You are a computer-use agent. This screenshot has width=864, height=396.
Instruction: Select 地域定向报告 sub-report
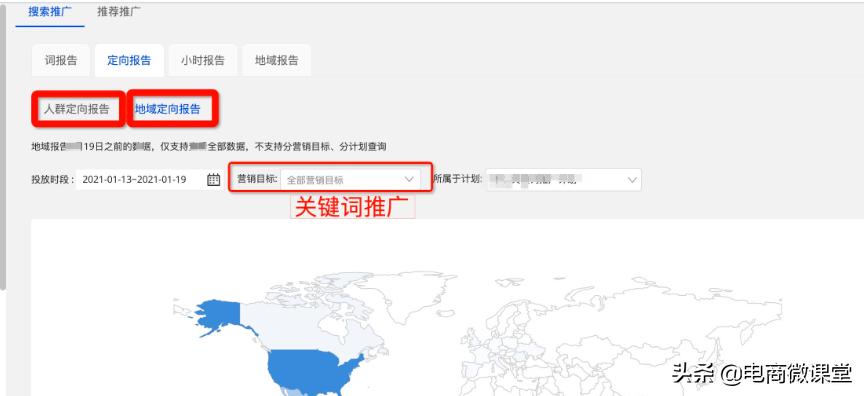click(168, 109)
